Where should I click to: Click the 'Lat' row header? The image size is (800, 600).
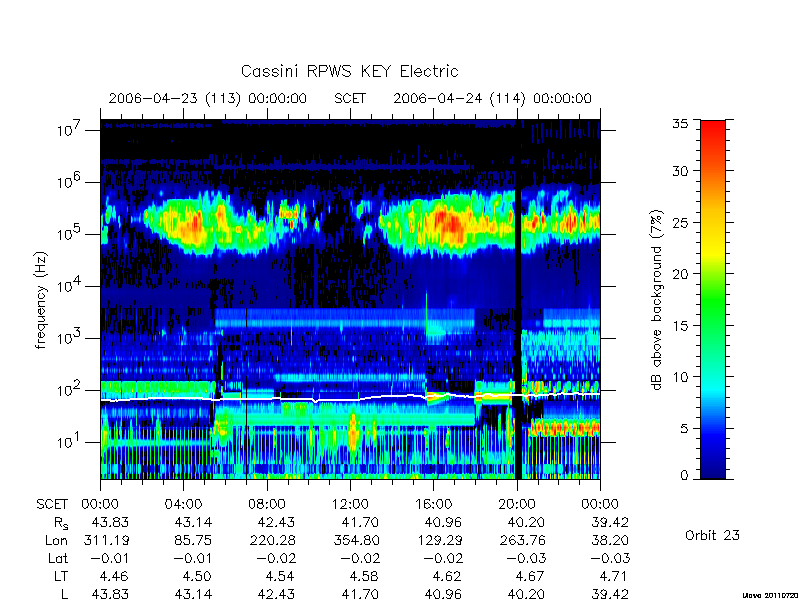(58, 559)
